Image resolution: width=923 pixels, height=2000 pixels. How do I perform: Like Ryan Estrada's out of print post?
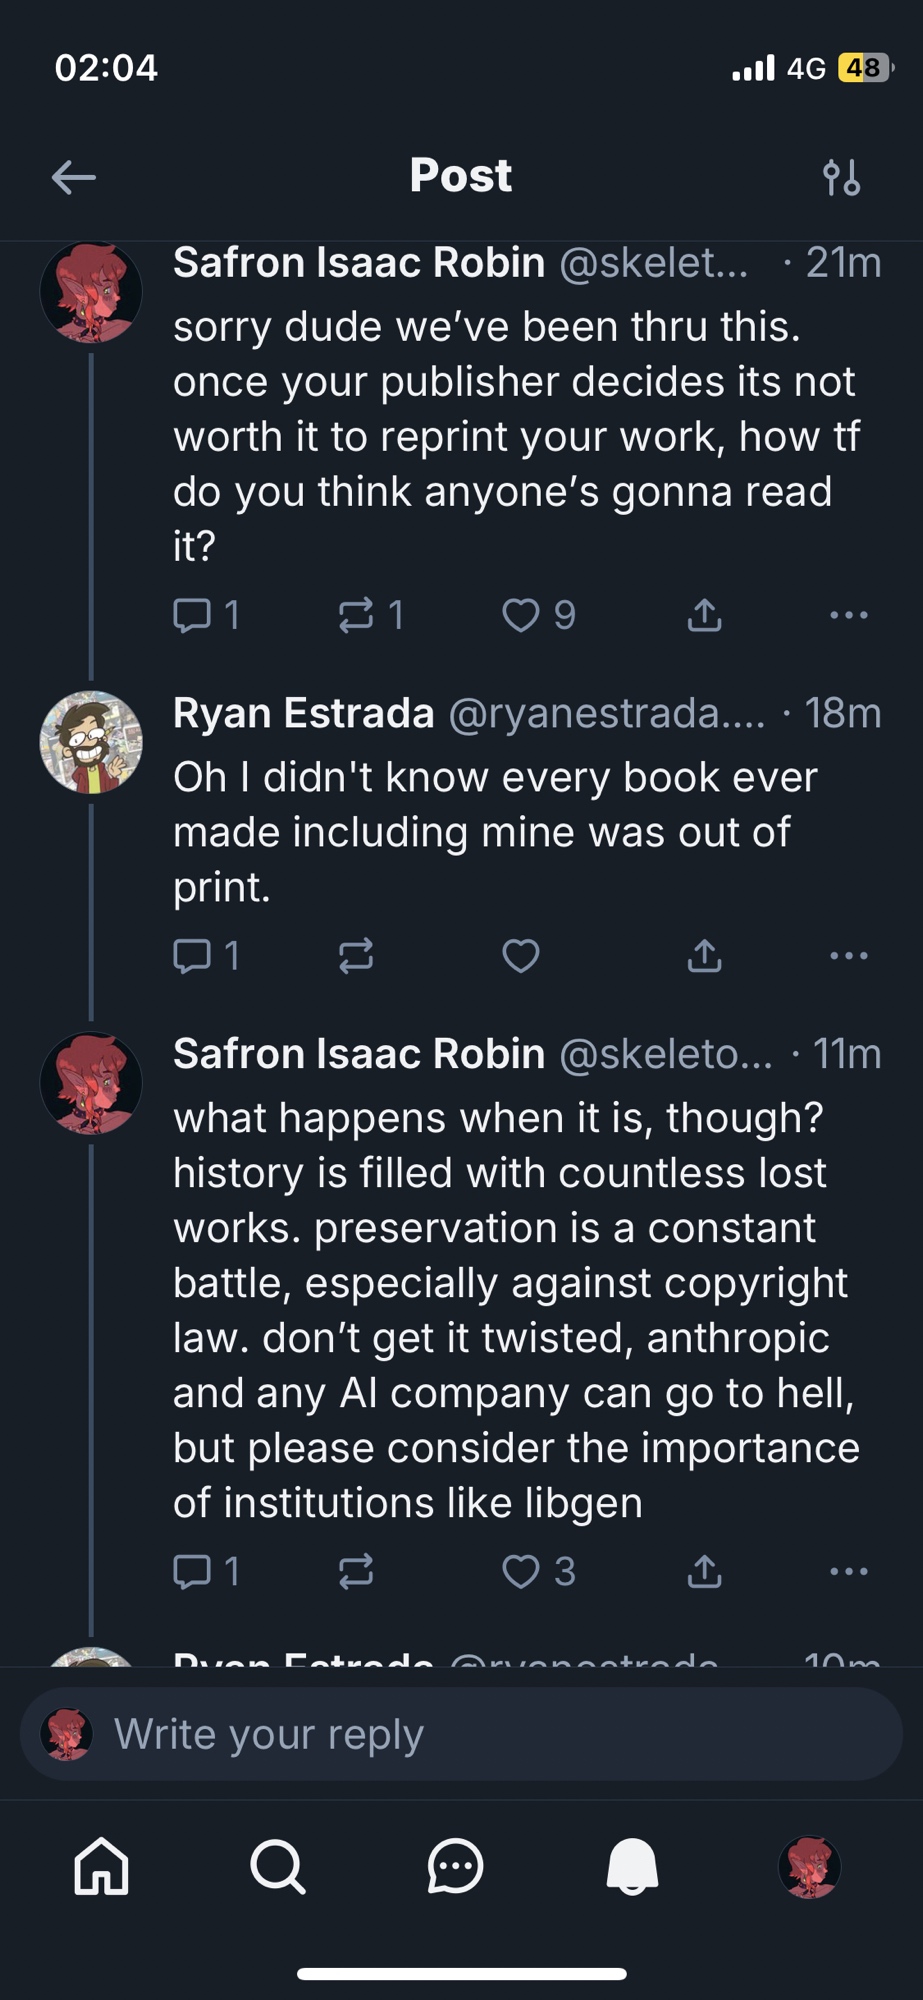coord(521,956)
